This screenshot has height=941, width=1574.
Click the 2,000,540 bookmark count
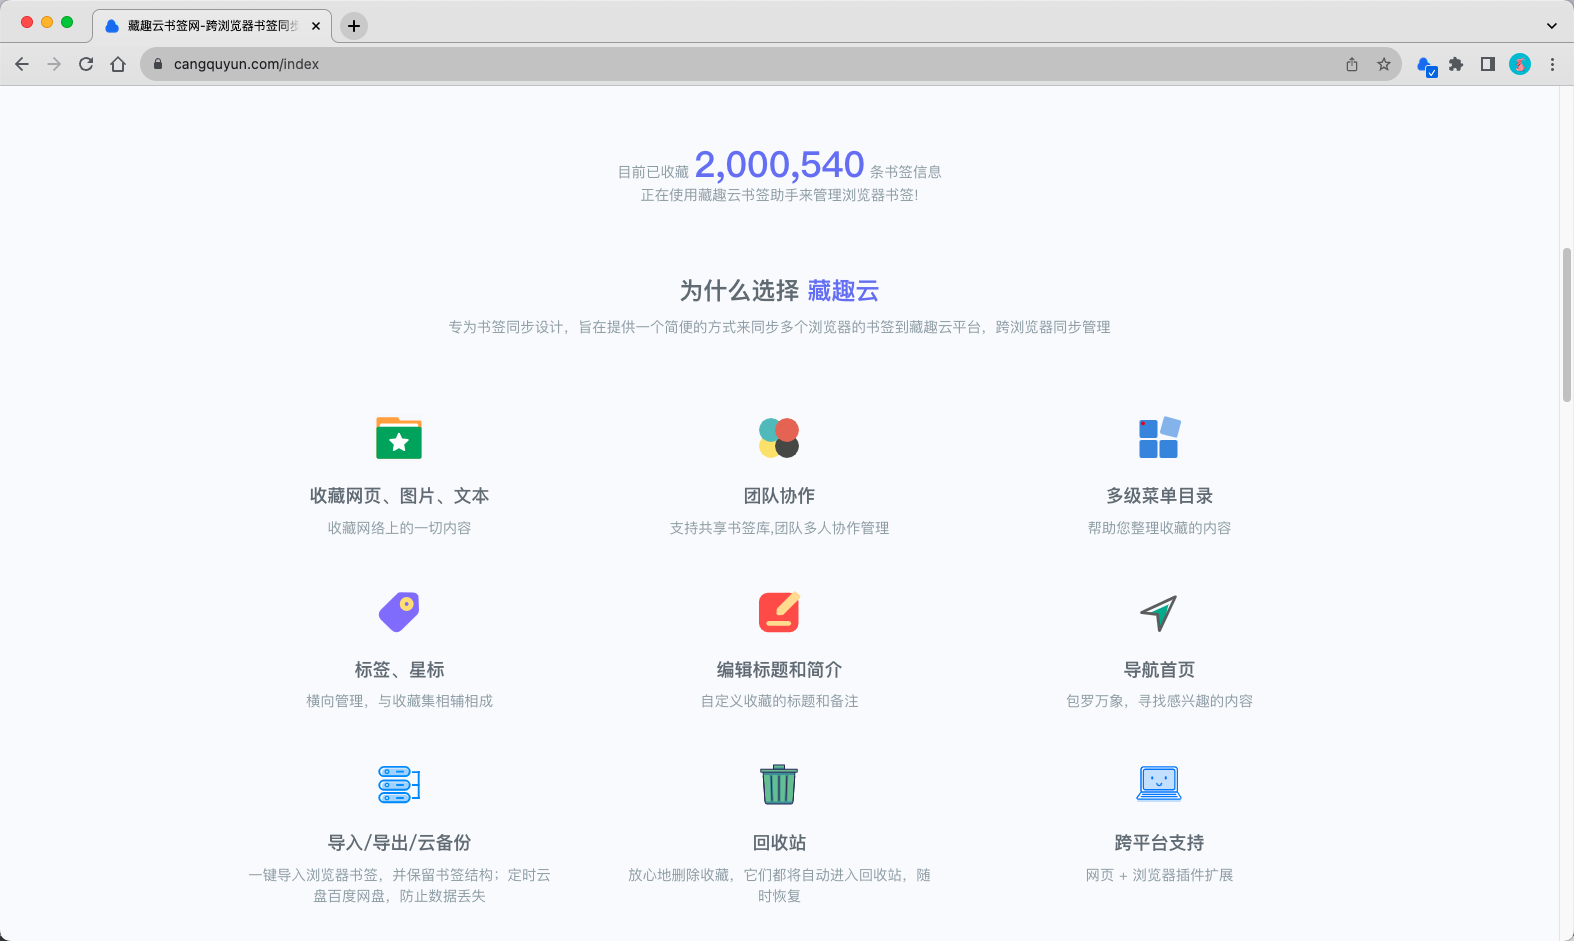779,164
